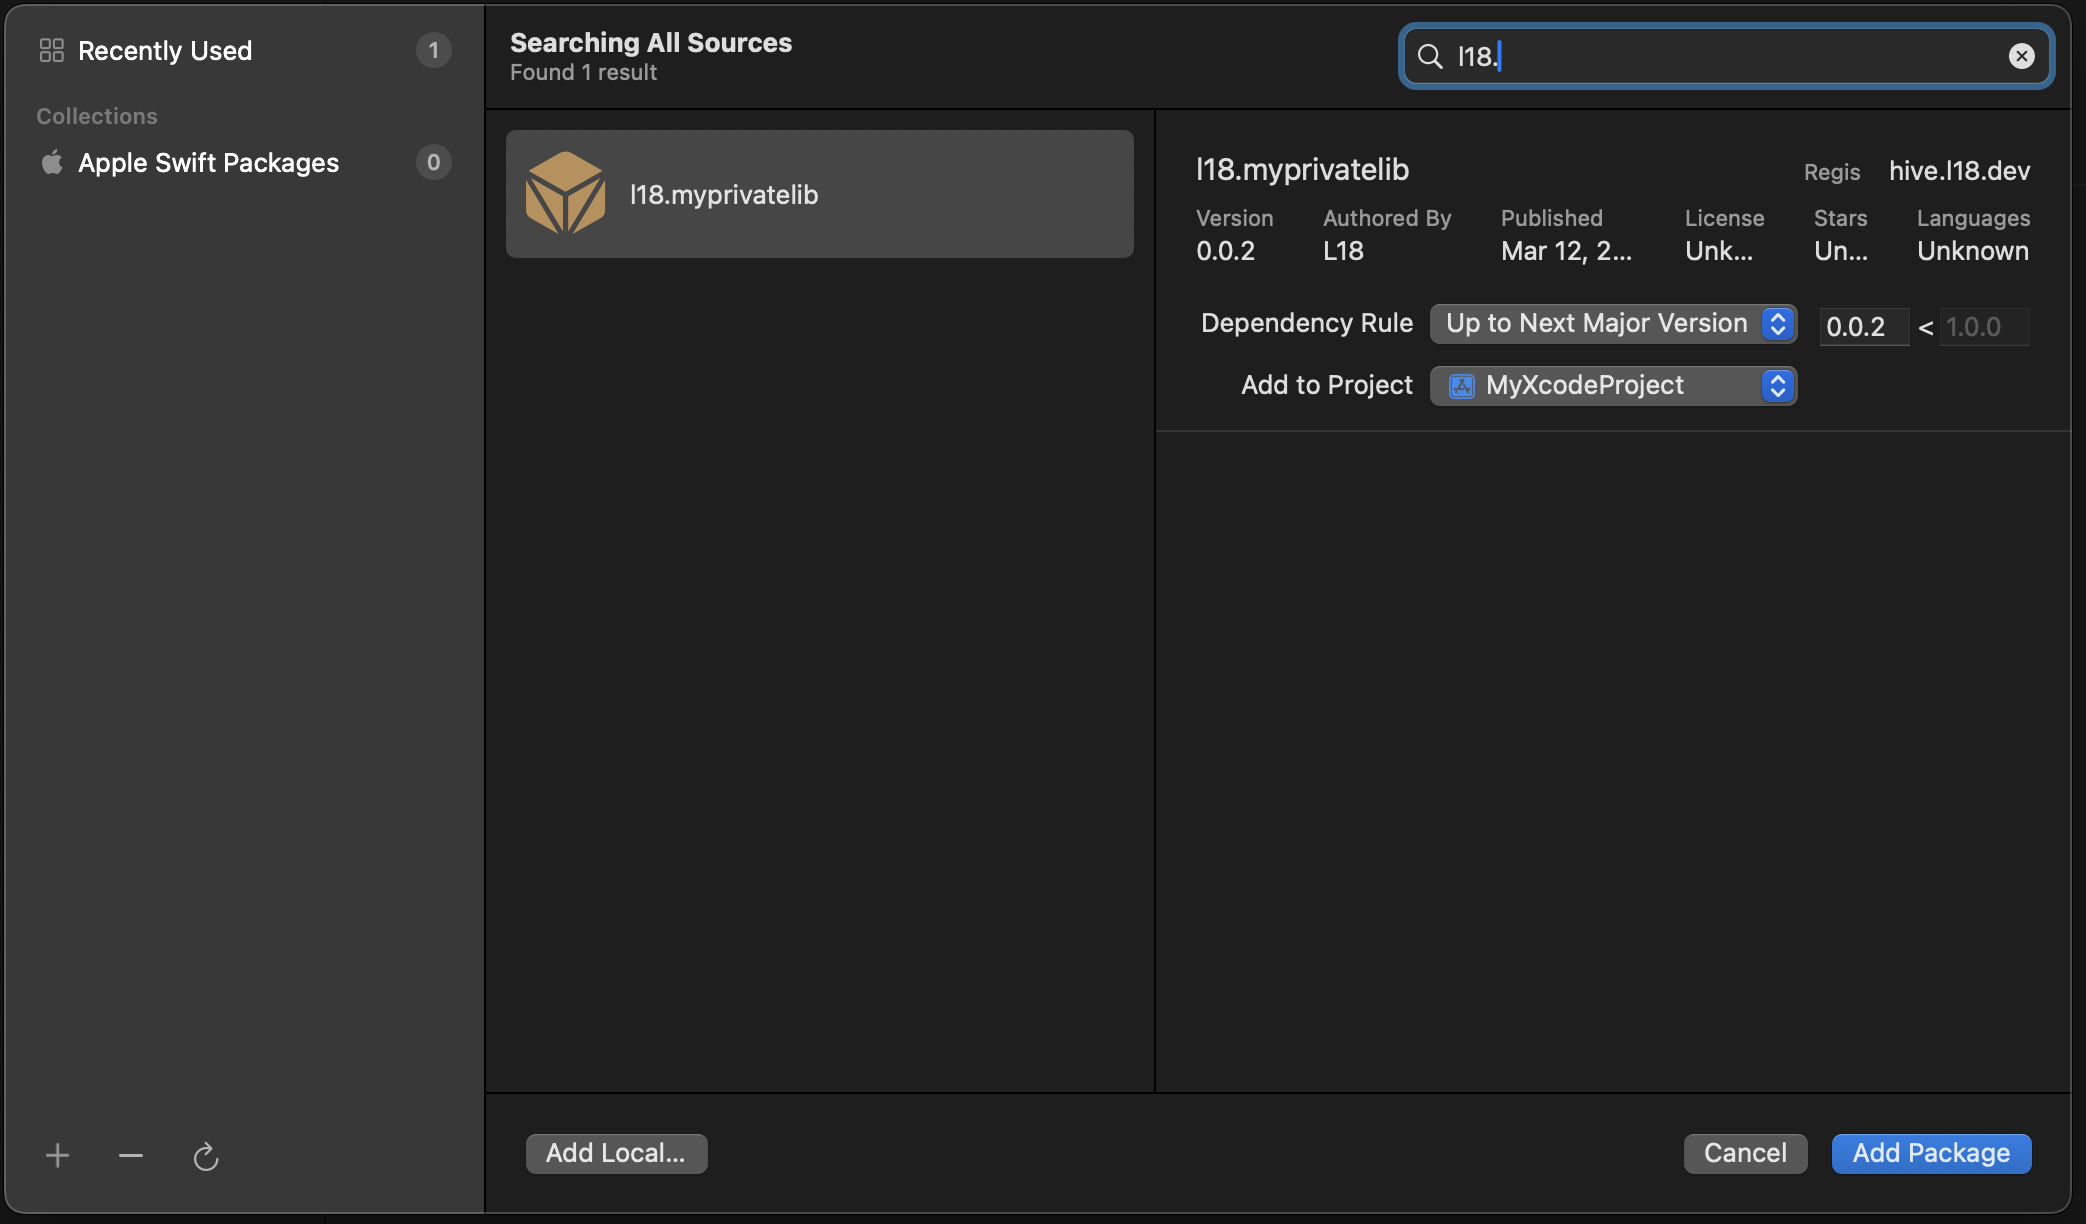Viewport: 2086px width, 1224px height.
Task: Click the l18.myprivatelib package box icon
Action: [x=565, y=193]
